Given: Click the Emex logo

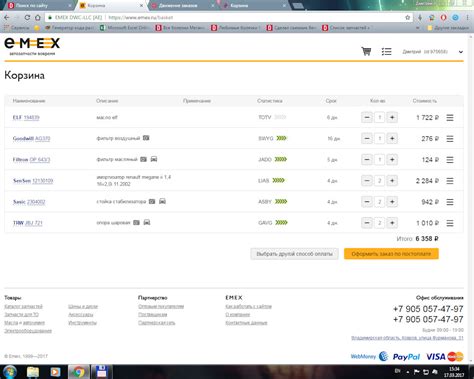Looking at the screenshot, I should [32, 46].
